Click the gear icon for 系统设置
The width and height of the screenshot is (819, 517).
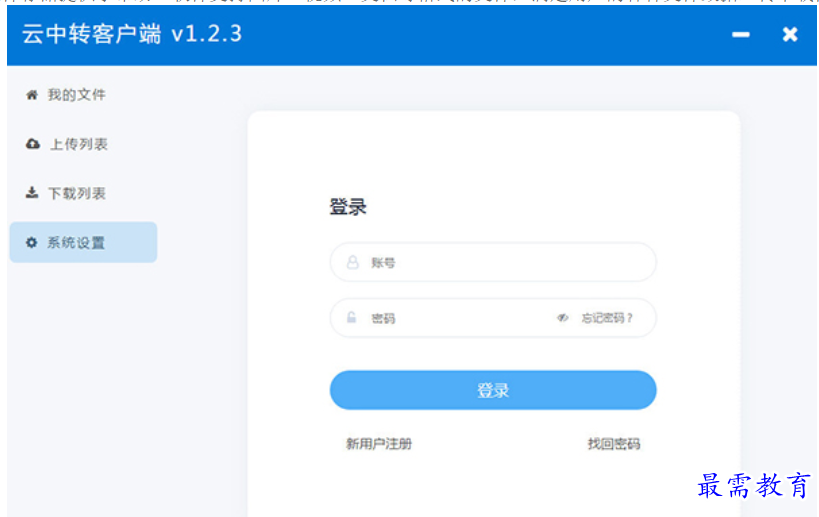coord(31,242)
